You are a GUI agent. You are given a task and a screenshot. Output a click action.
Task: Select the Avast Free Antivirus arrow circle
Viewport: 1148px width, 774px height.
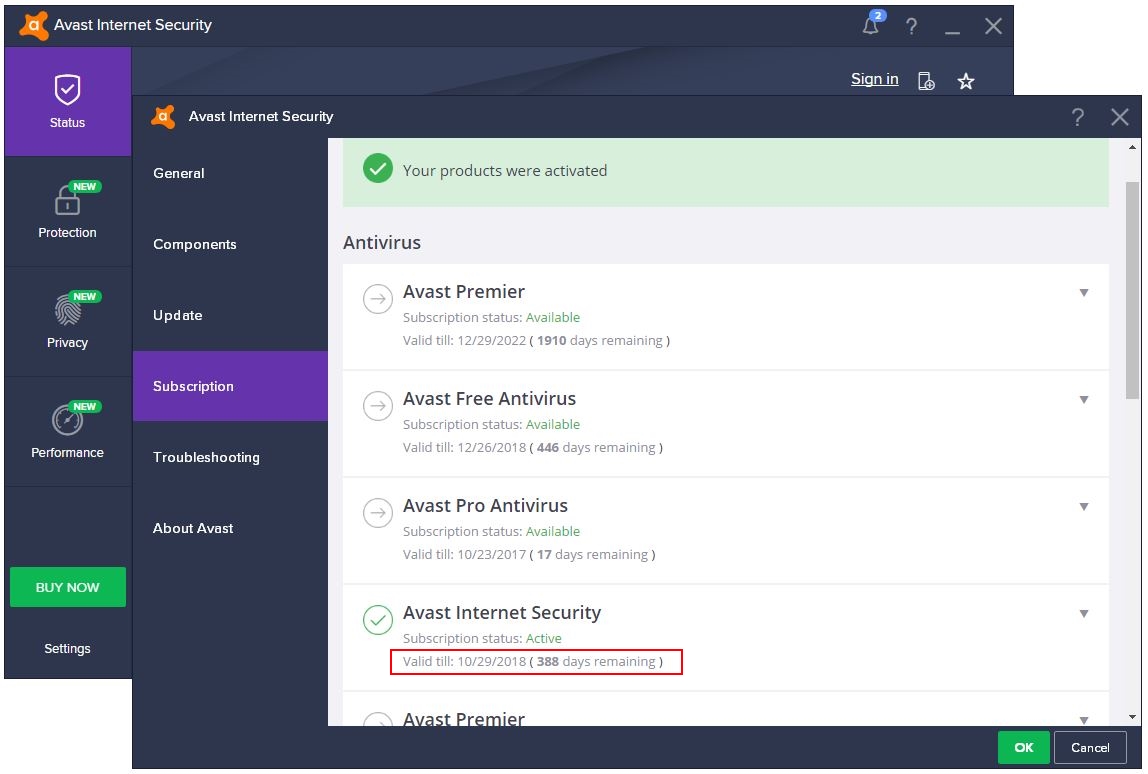tap(378, 406)
